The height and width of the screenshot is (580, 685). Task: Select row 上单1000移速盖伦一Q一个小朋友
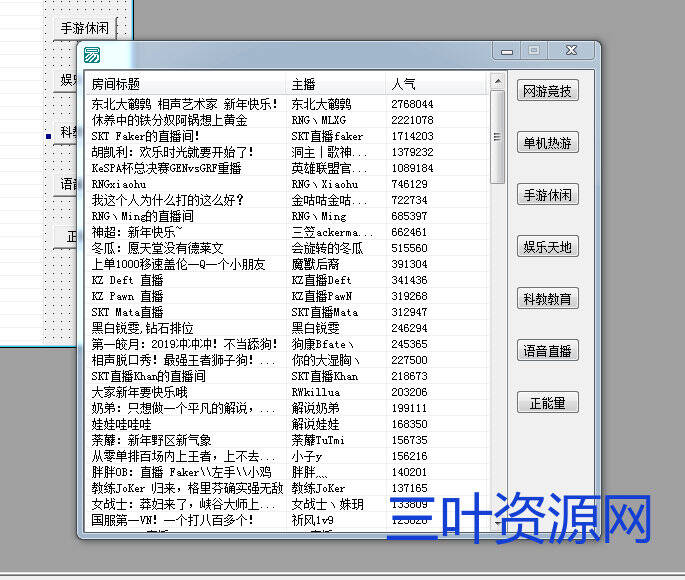(286, 264)
